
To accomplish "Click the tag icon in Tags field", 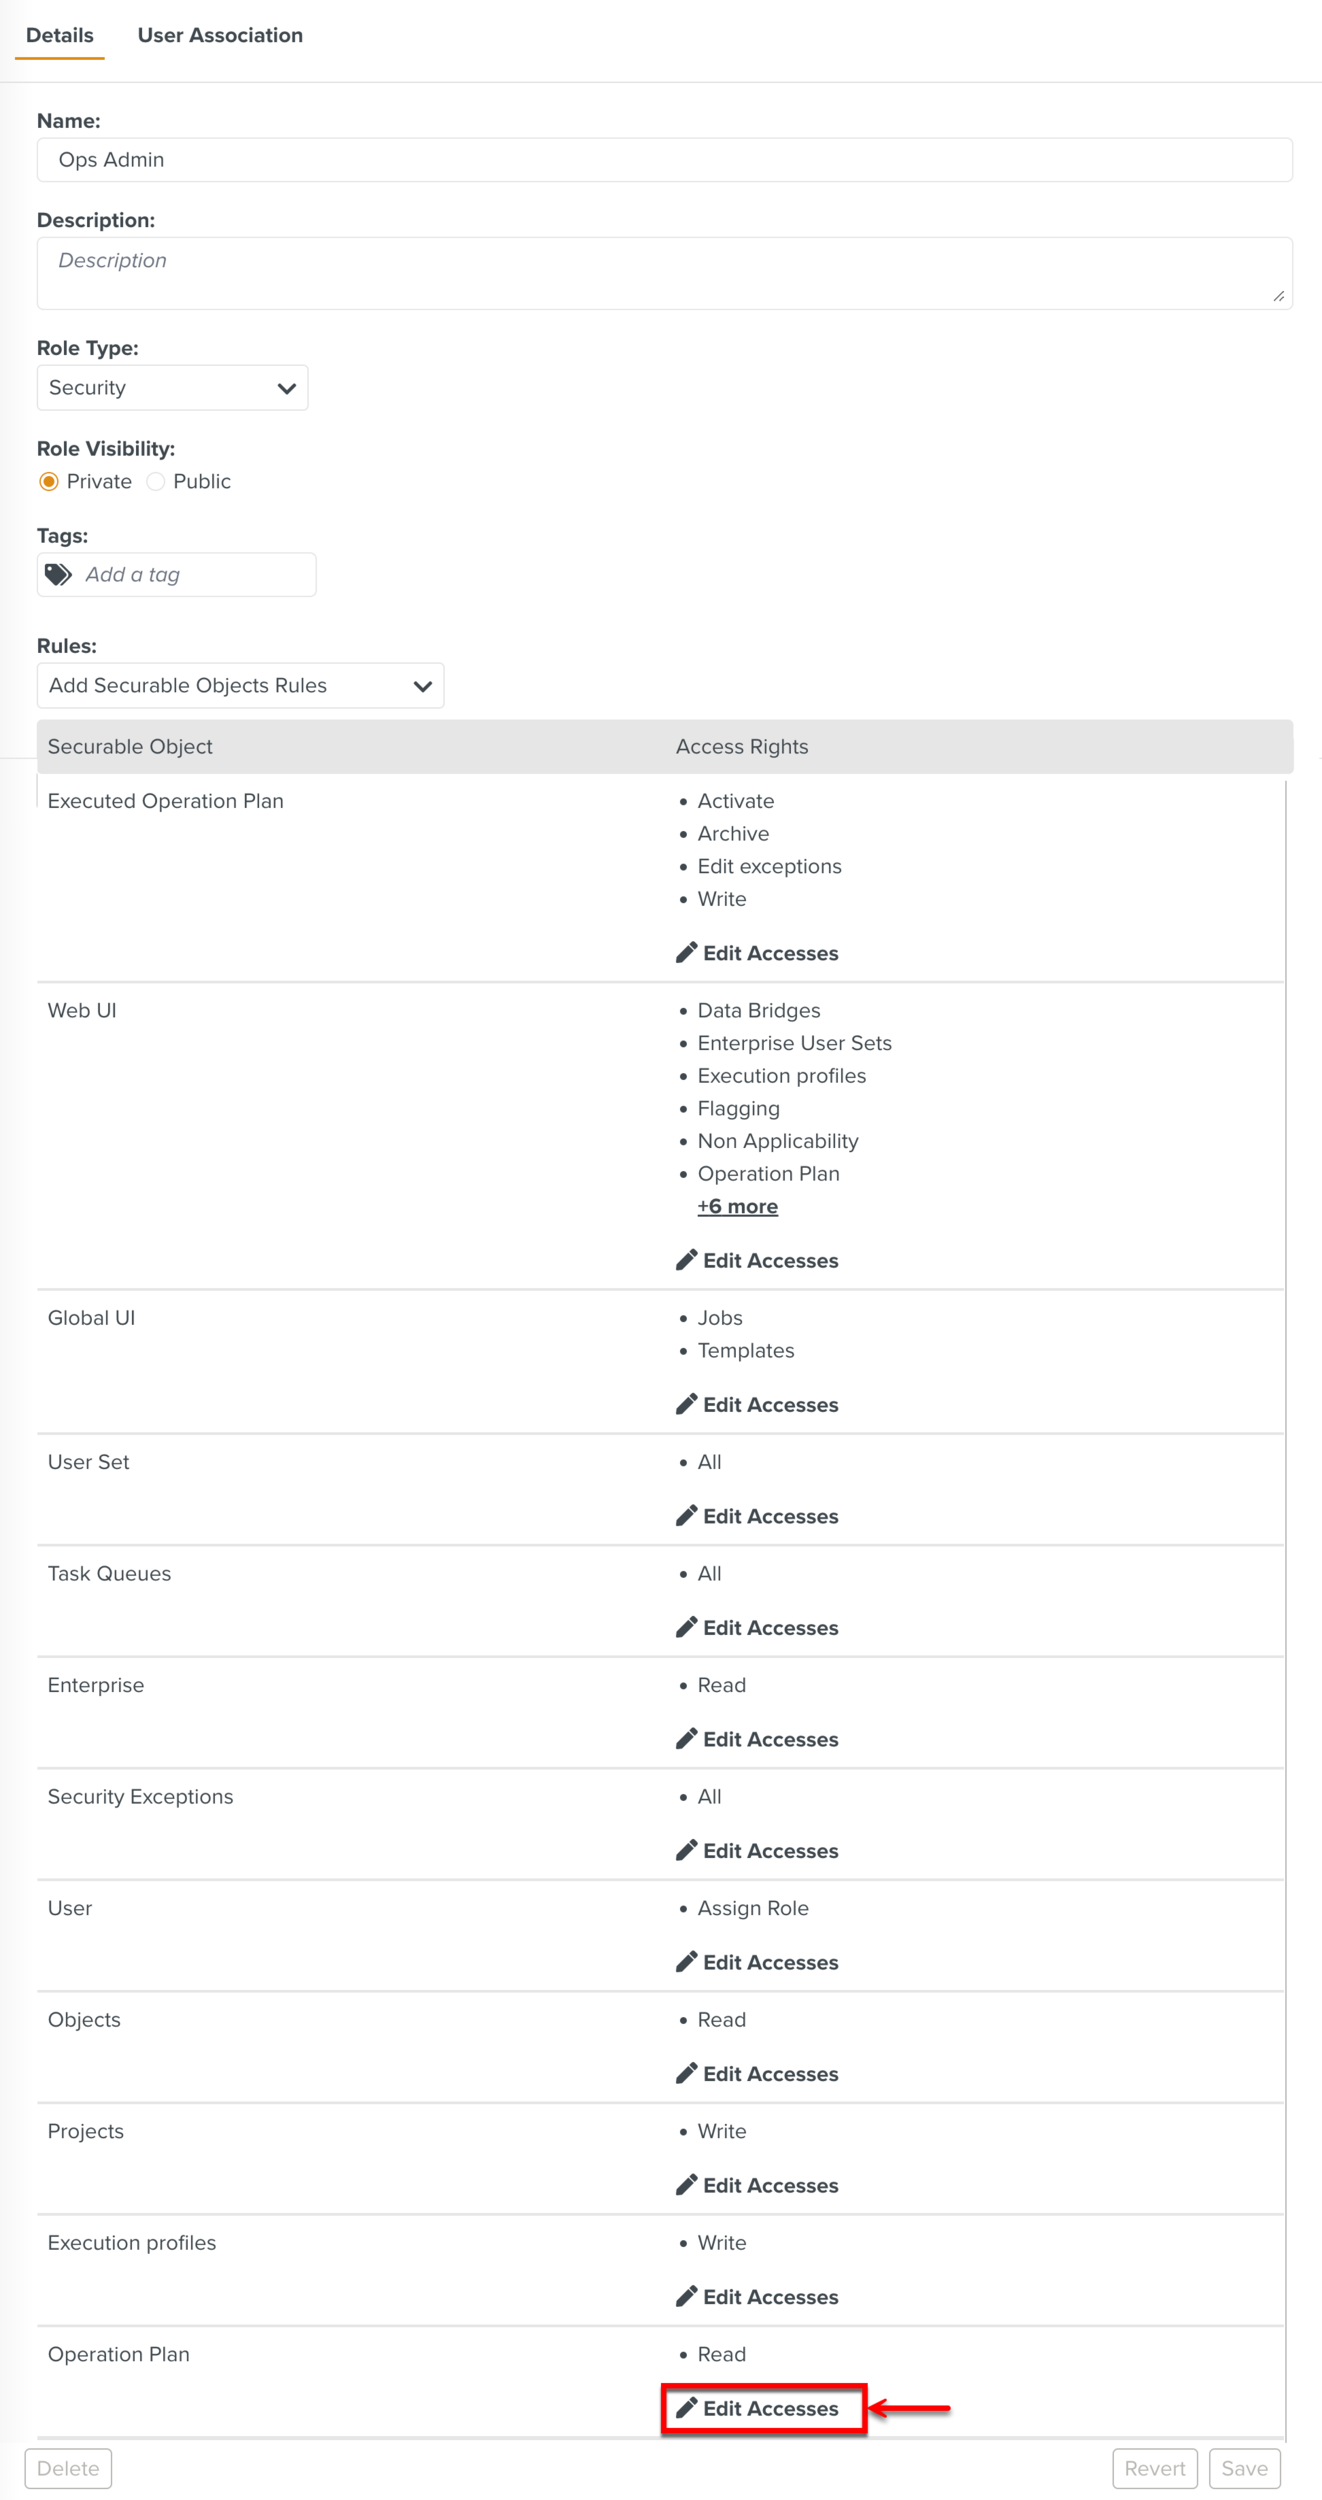I will click(59, 575).
